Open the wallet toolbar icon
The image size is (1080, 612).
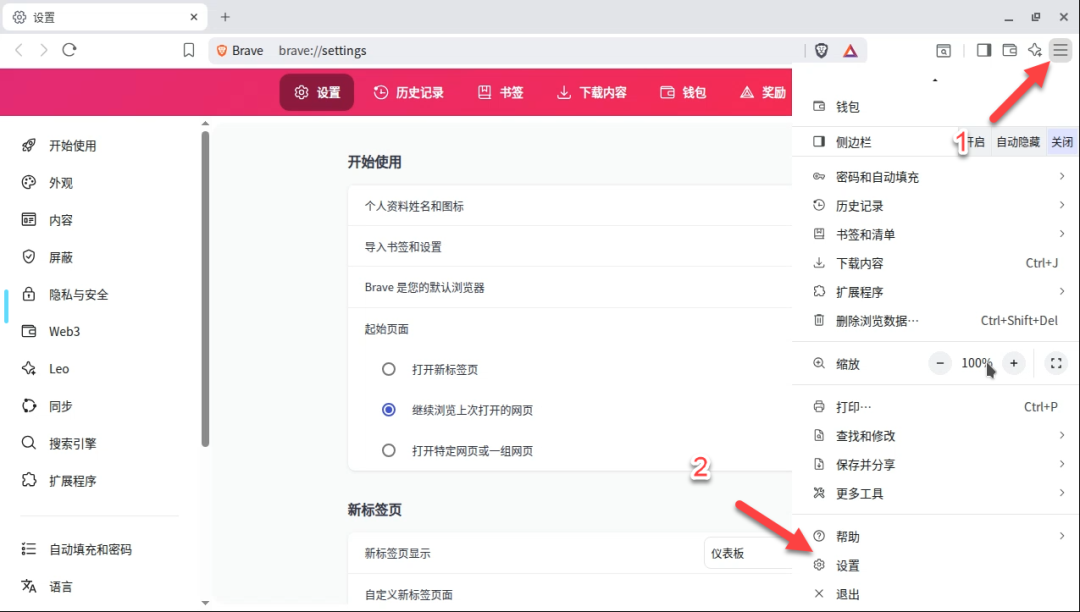[1009, 50]
